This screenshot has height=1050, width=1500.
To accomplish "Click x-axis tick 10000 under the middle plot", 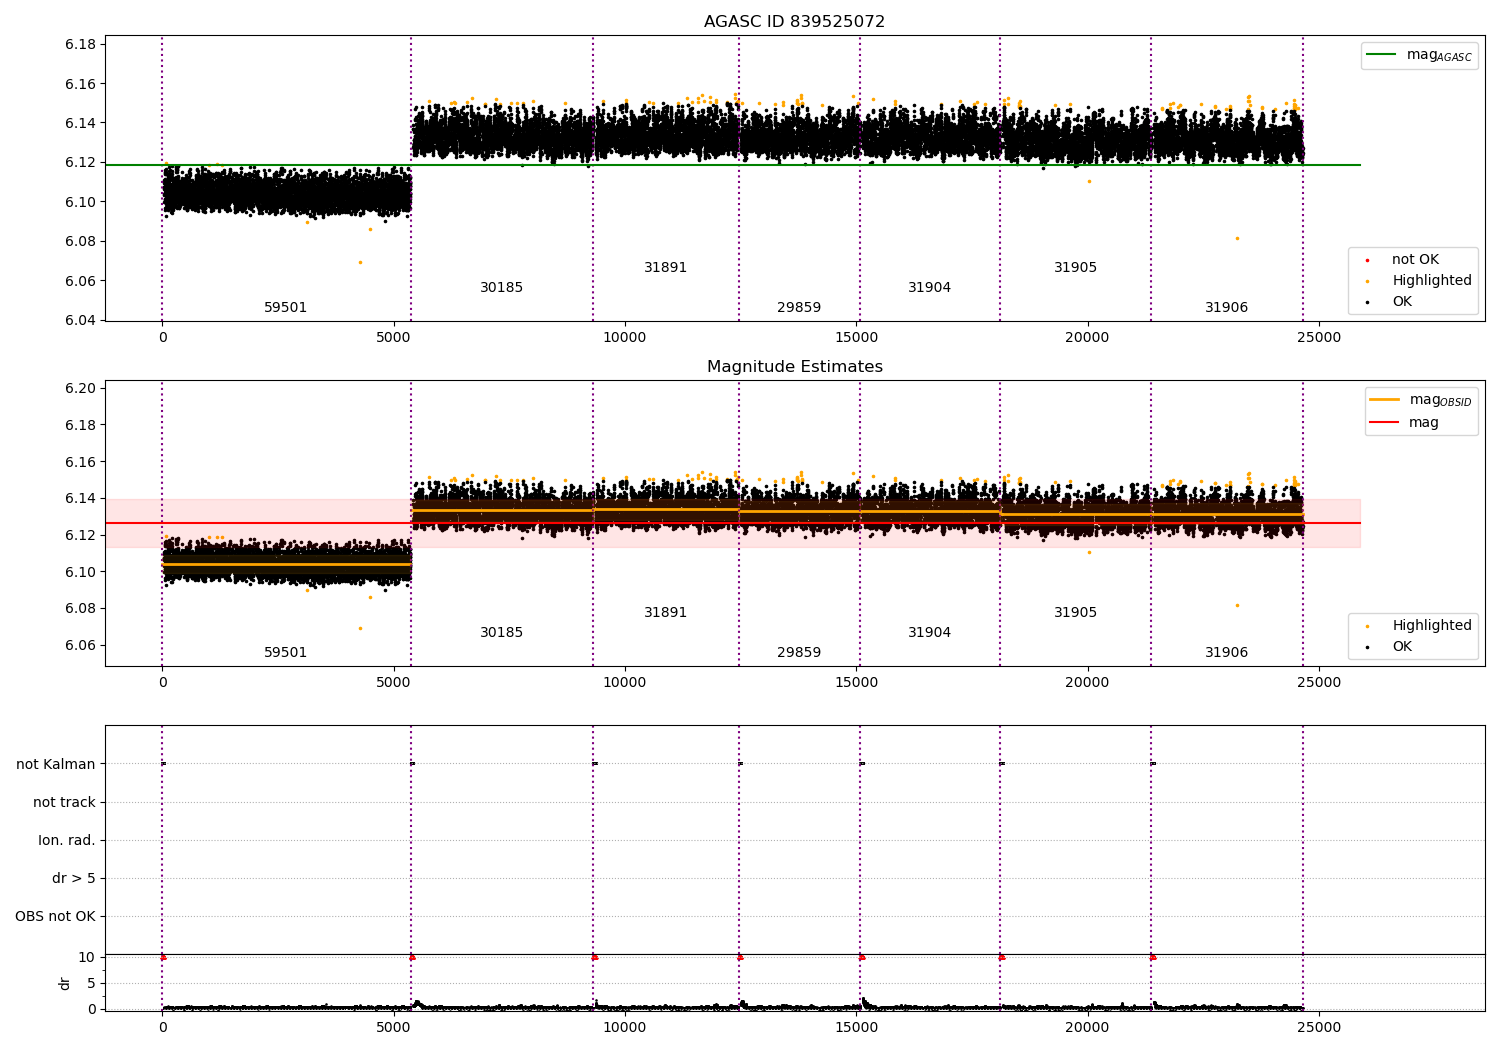I will [x=625, y=683].
